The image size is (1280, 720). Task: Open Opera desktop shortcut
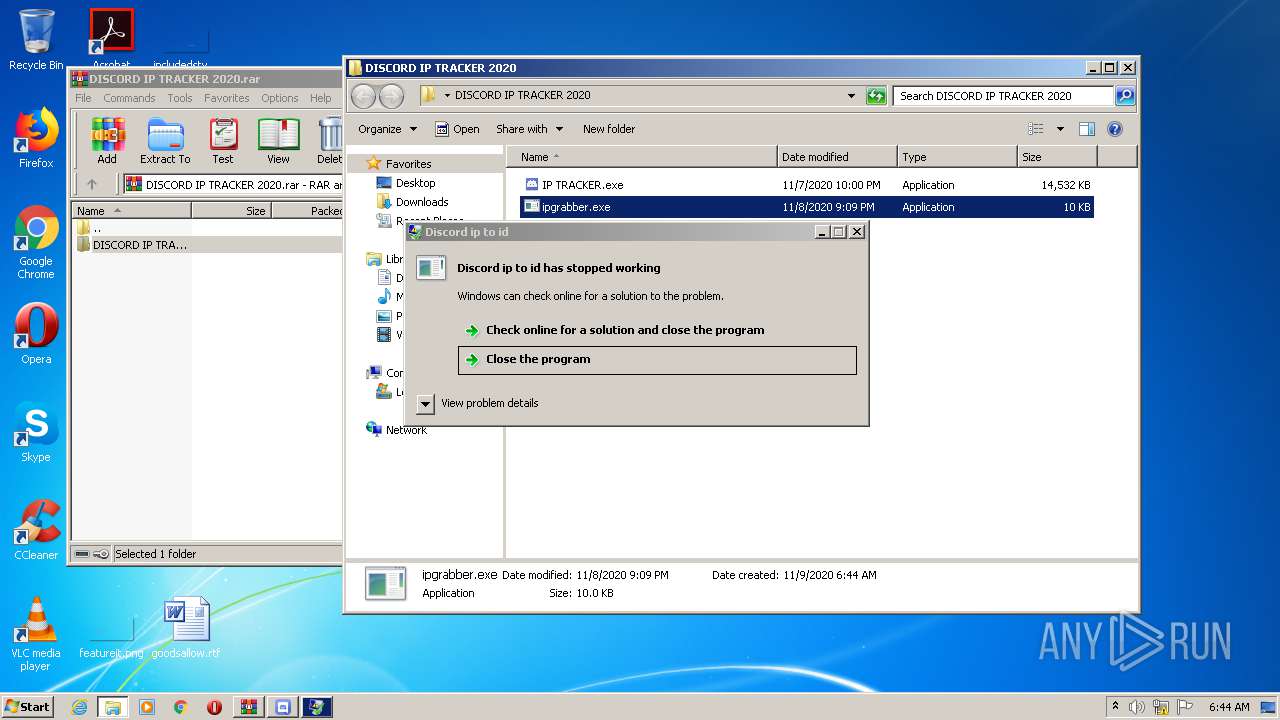(x=36, y=334)
